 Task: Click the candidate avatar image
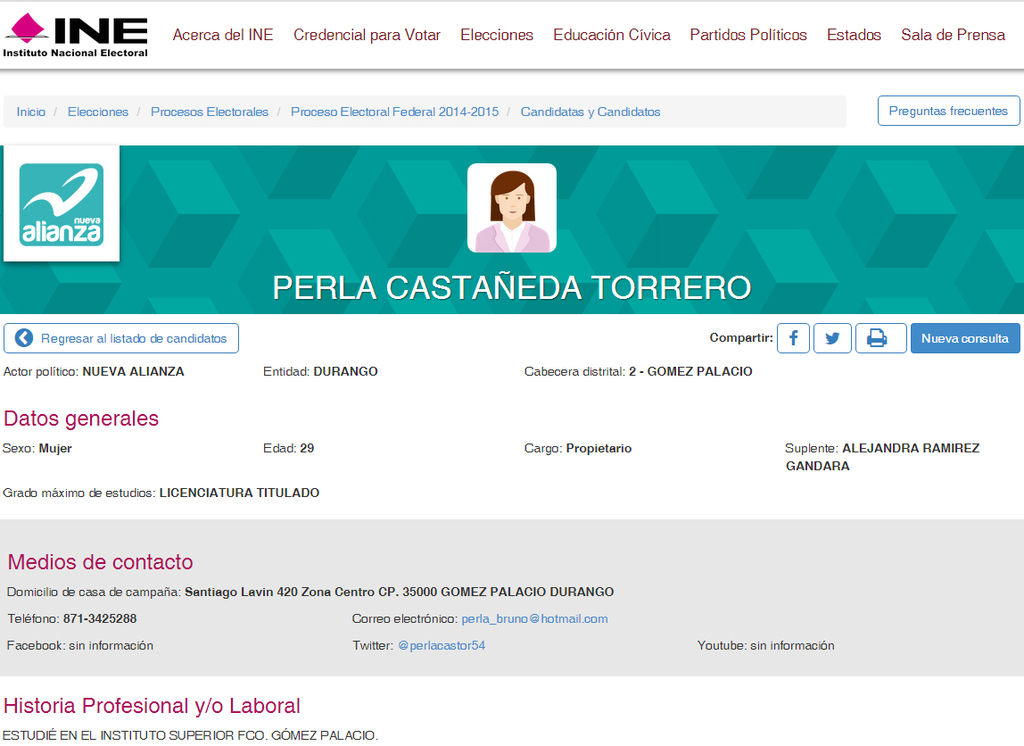pyautogui.click(x=511, y=208)
